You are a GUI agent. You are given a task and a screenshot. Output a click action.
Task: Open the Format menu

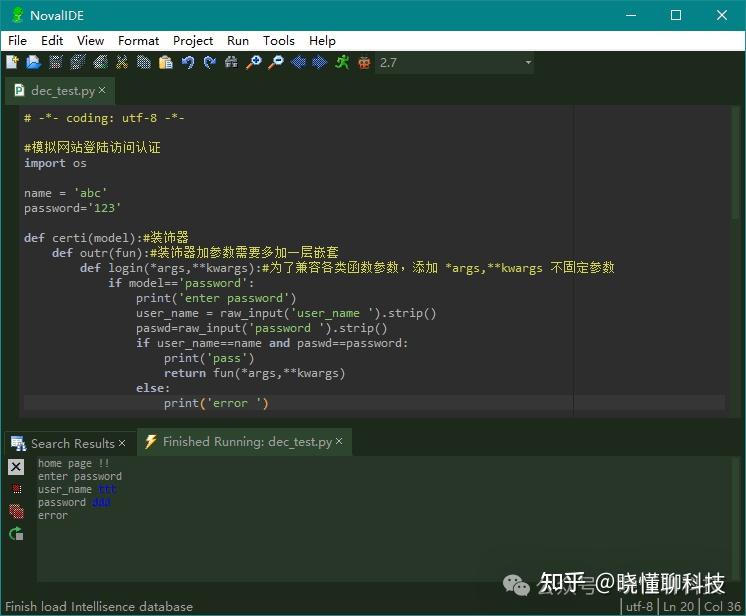click(138, 41)
